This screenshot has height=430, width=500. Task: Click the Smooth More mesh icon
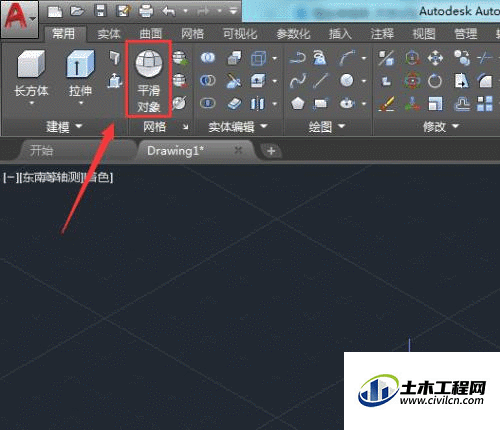(180, 58)
